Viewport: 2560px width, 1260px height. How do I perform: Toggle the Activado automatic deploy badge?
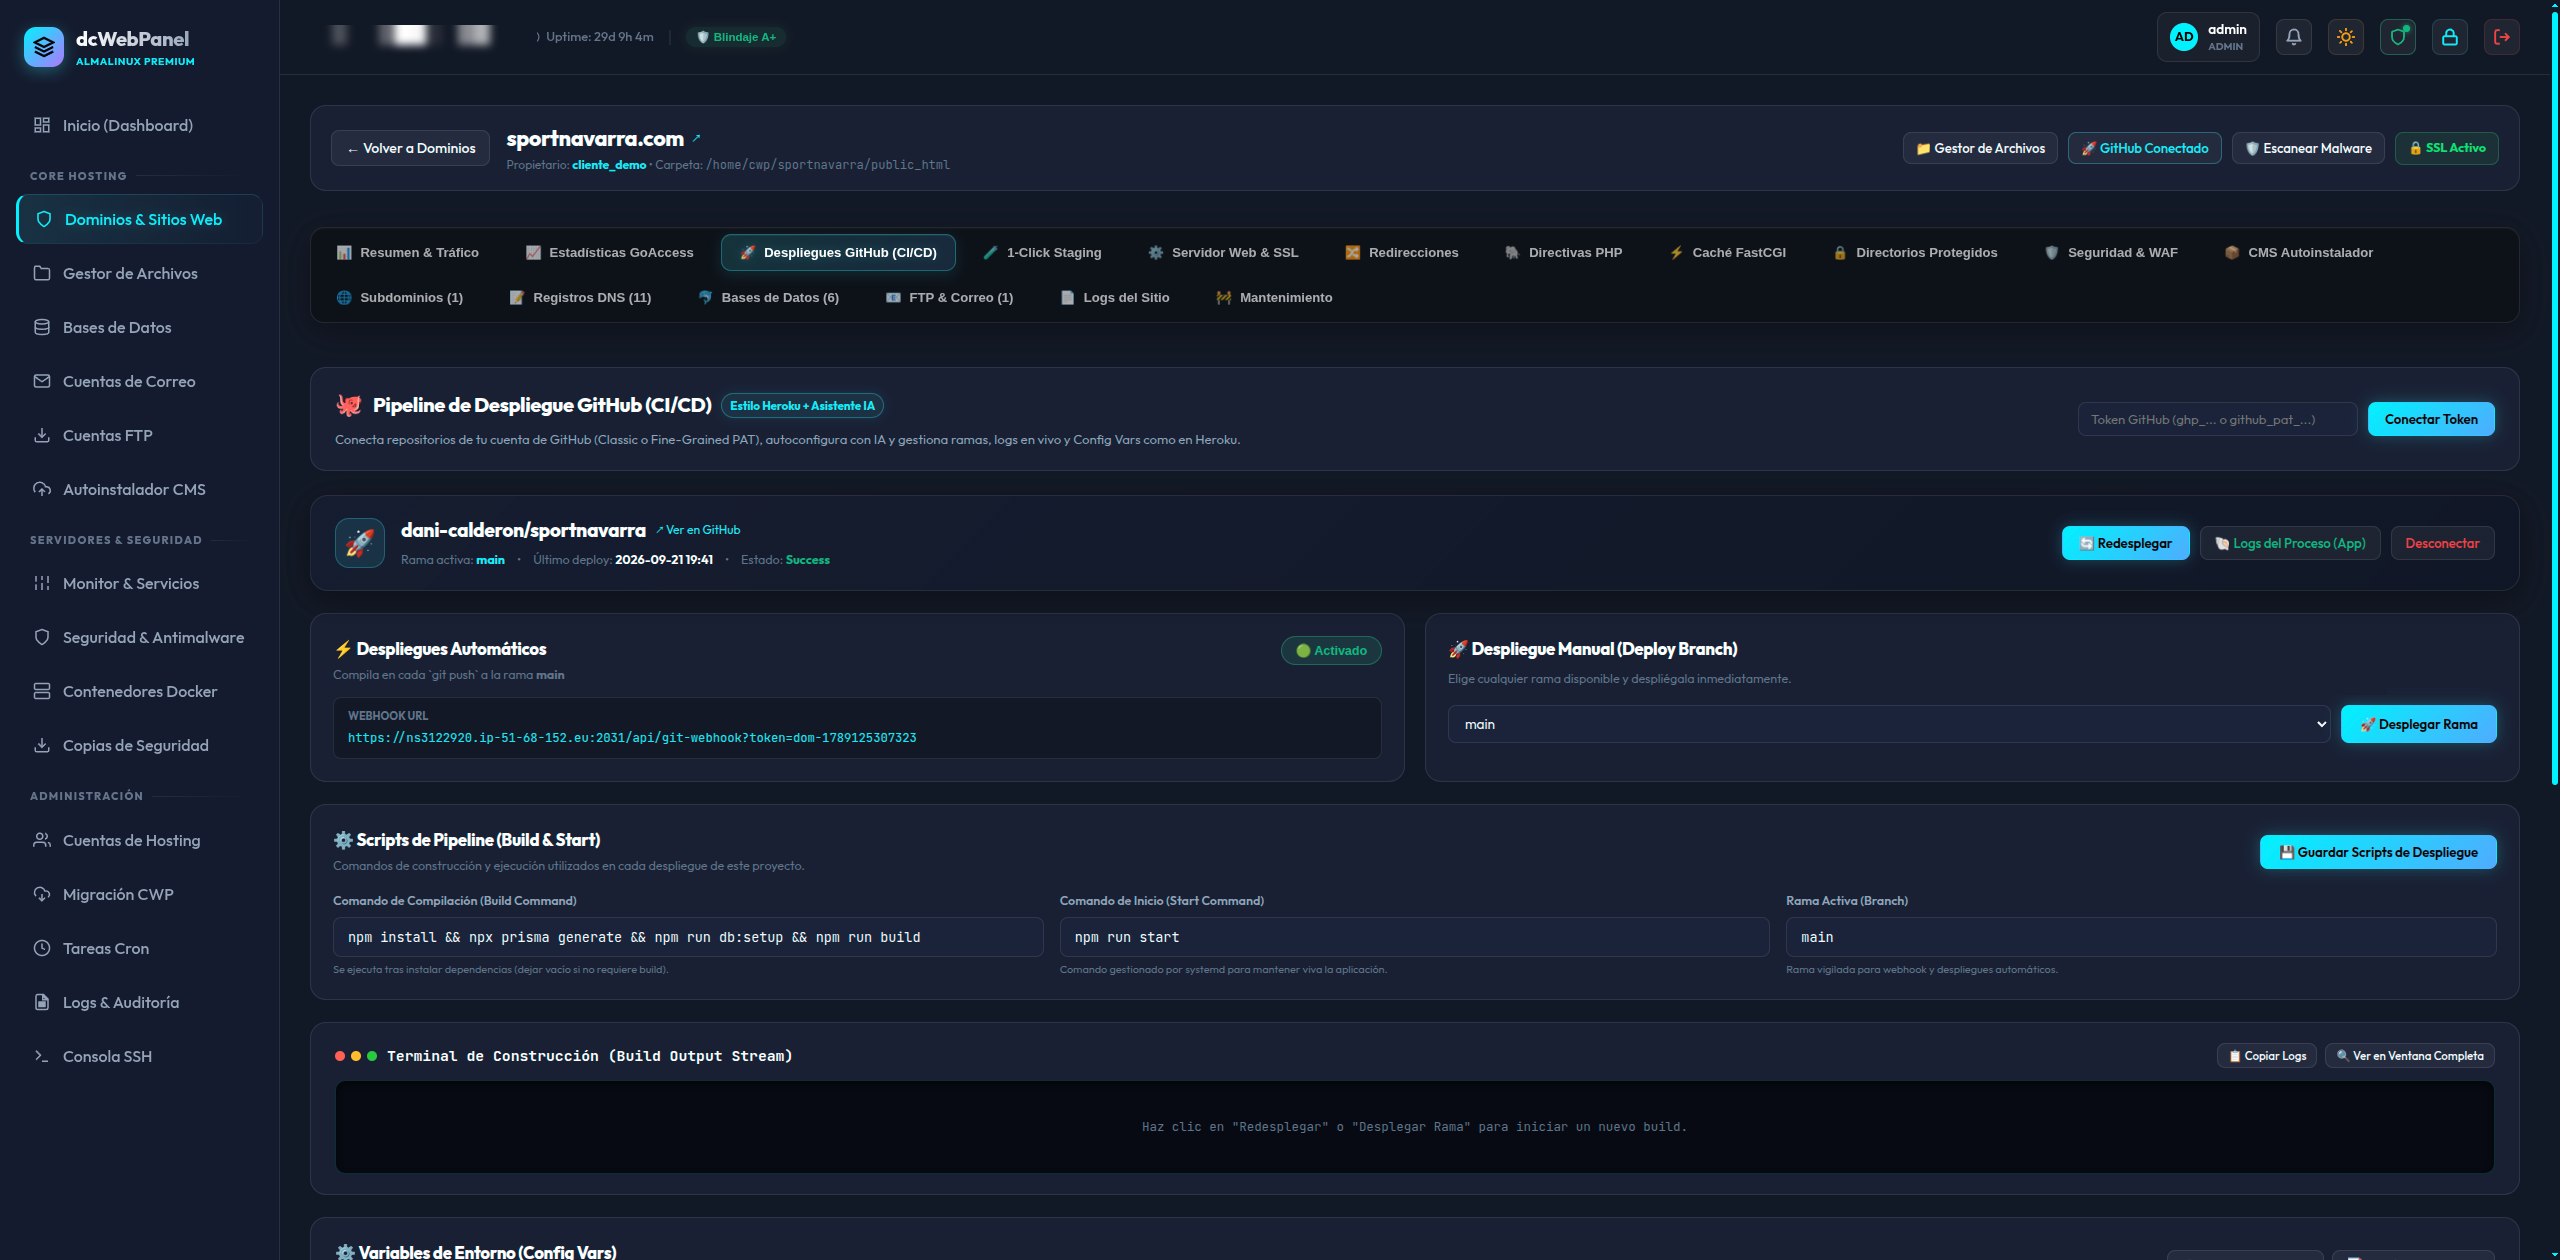click(1331, 650)
